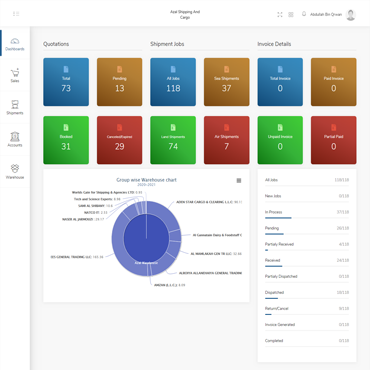
Task: Click the ADEN STAR CARGO & CLEARING label
Action: 209,202
